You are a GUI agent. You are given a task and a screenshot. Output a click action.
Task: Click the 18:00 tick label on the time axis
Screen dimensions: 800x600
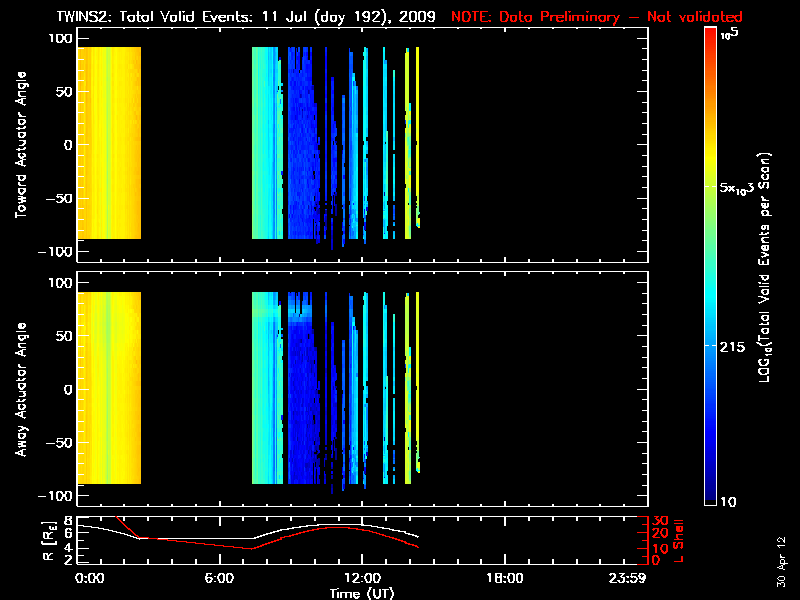504,578
